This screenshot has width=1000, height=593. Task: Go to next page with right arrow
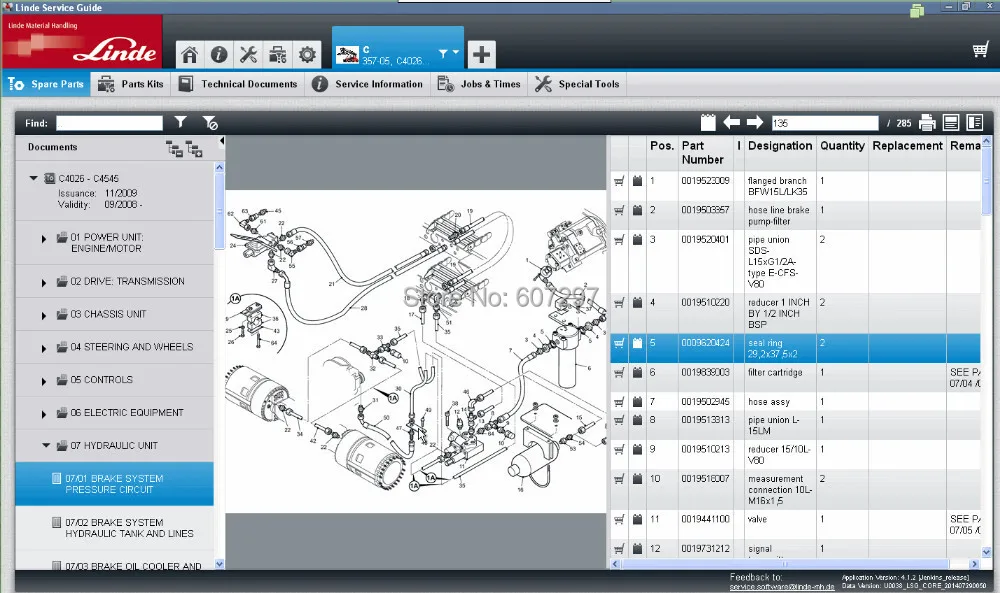coord(755,123)
